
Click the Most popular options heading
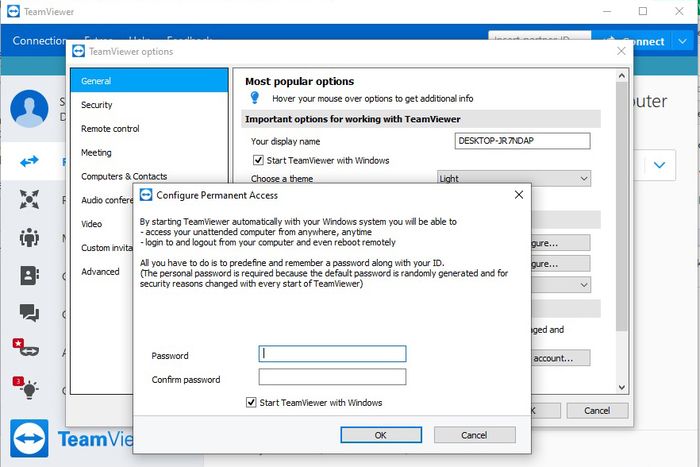coord(300,81)
